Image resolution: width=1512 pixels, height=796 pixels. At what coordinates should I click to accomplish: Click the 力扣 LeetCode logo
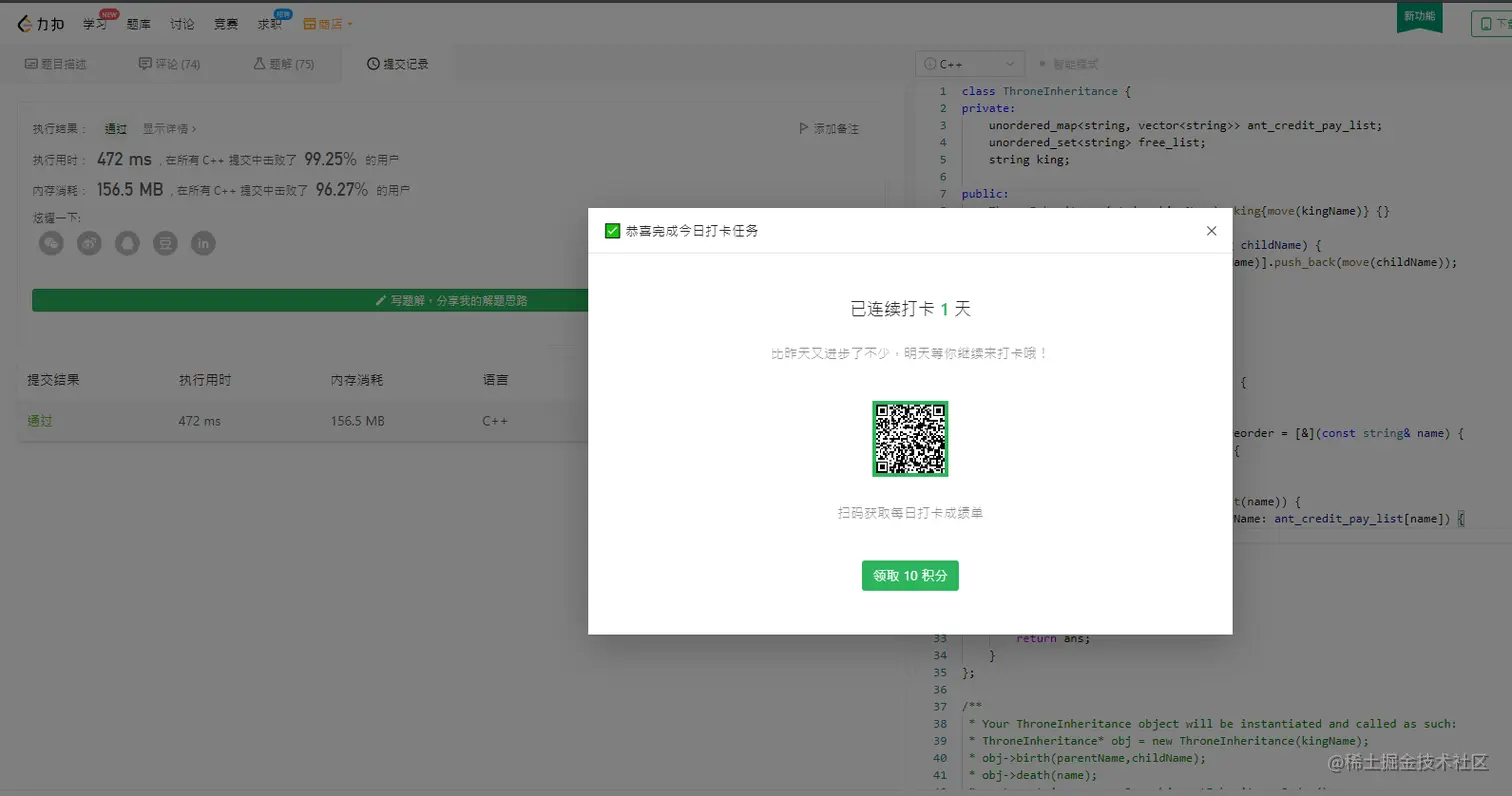[43, 23]
